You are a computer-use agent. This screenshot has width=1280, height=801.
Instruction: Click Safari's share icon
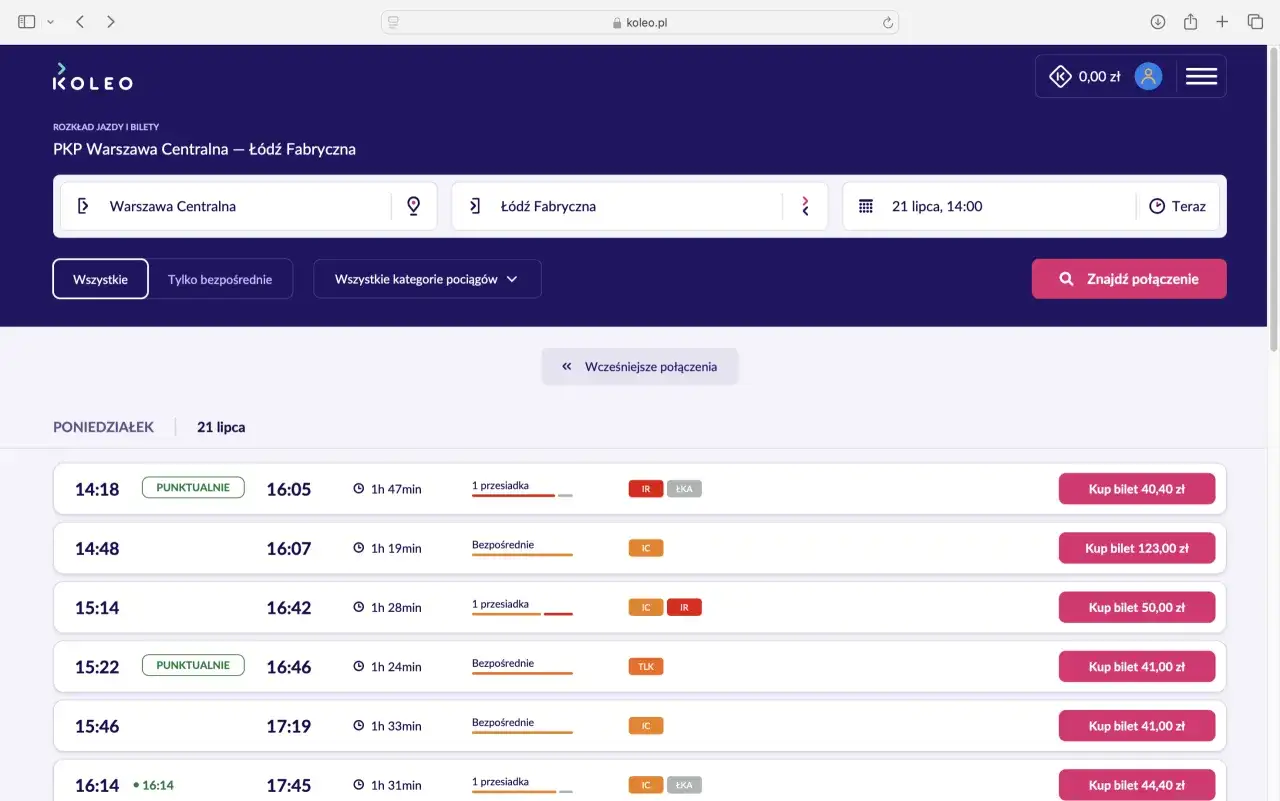click(1190, 22)
